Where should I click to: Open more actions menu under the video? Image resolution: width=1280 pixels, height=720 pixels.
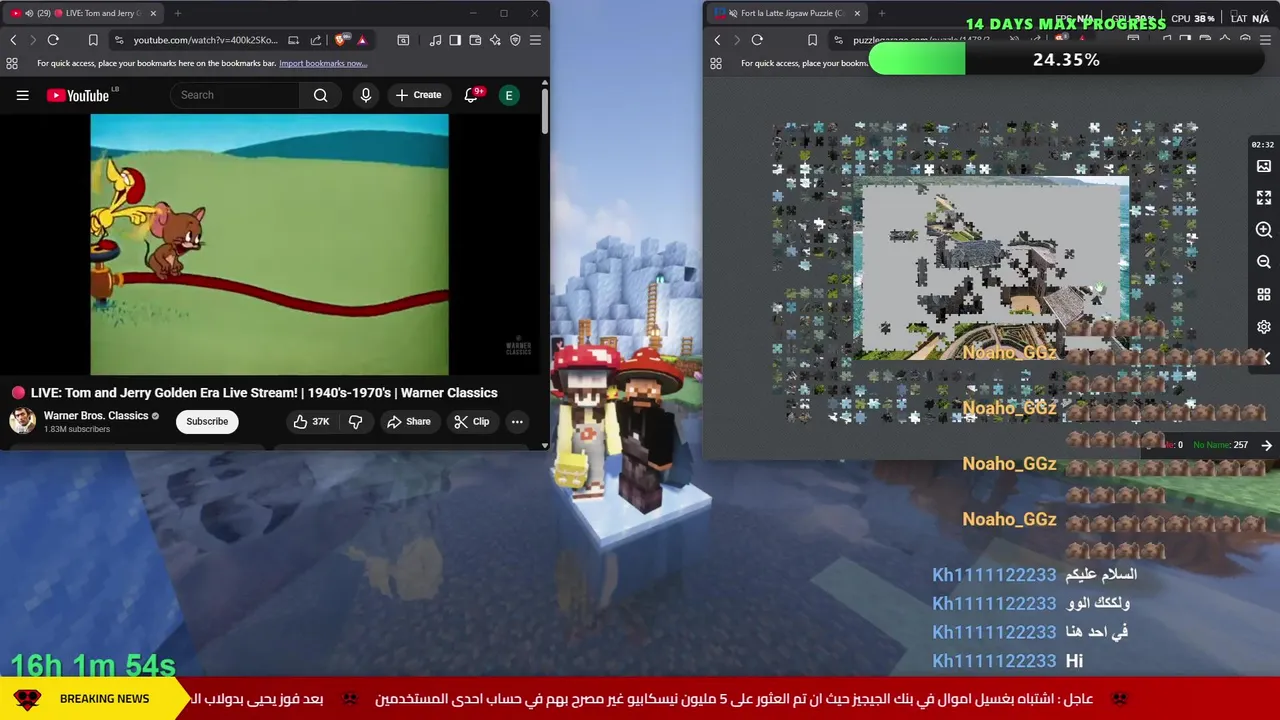pos(517,422)
